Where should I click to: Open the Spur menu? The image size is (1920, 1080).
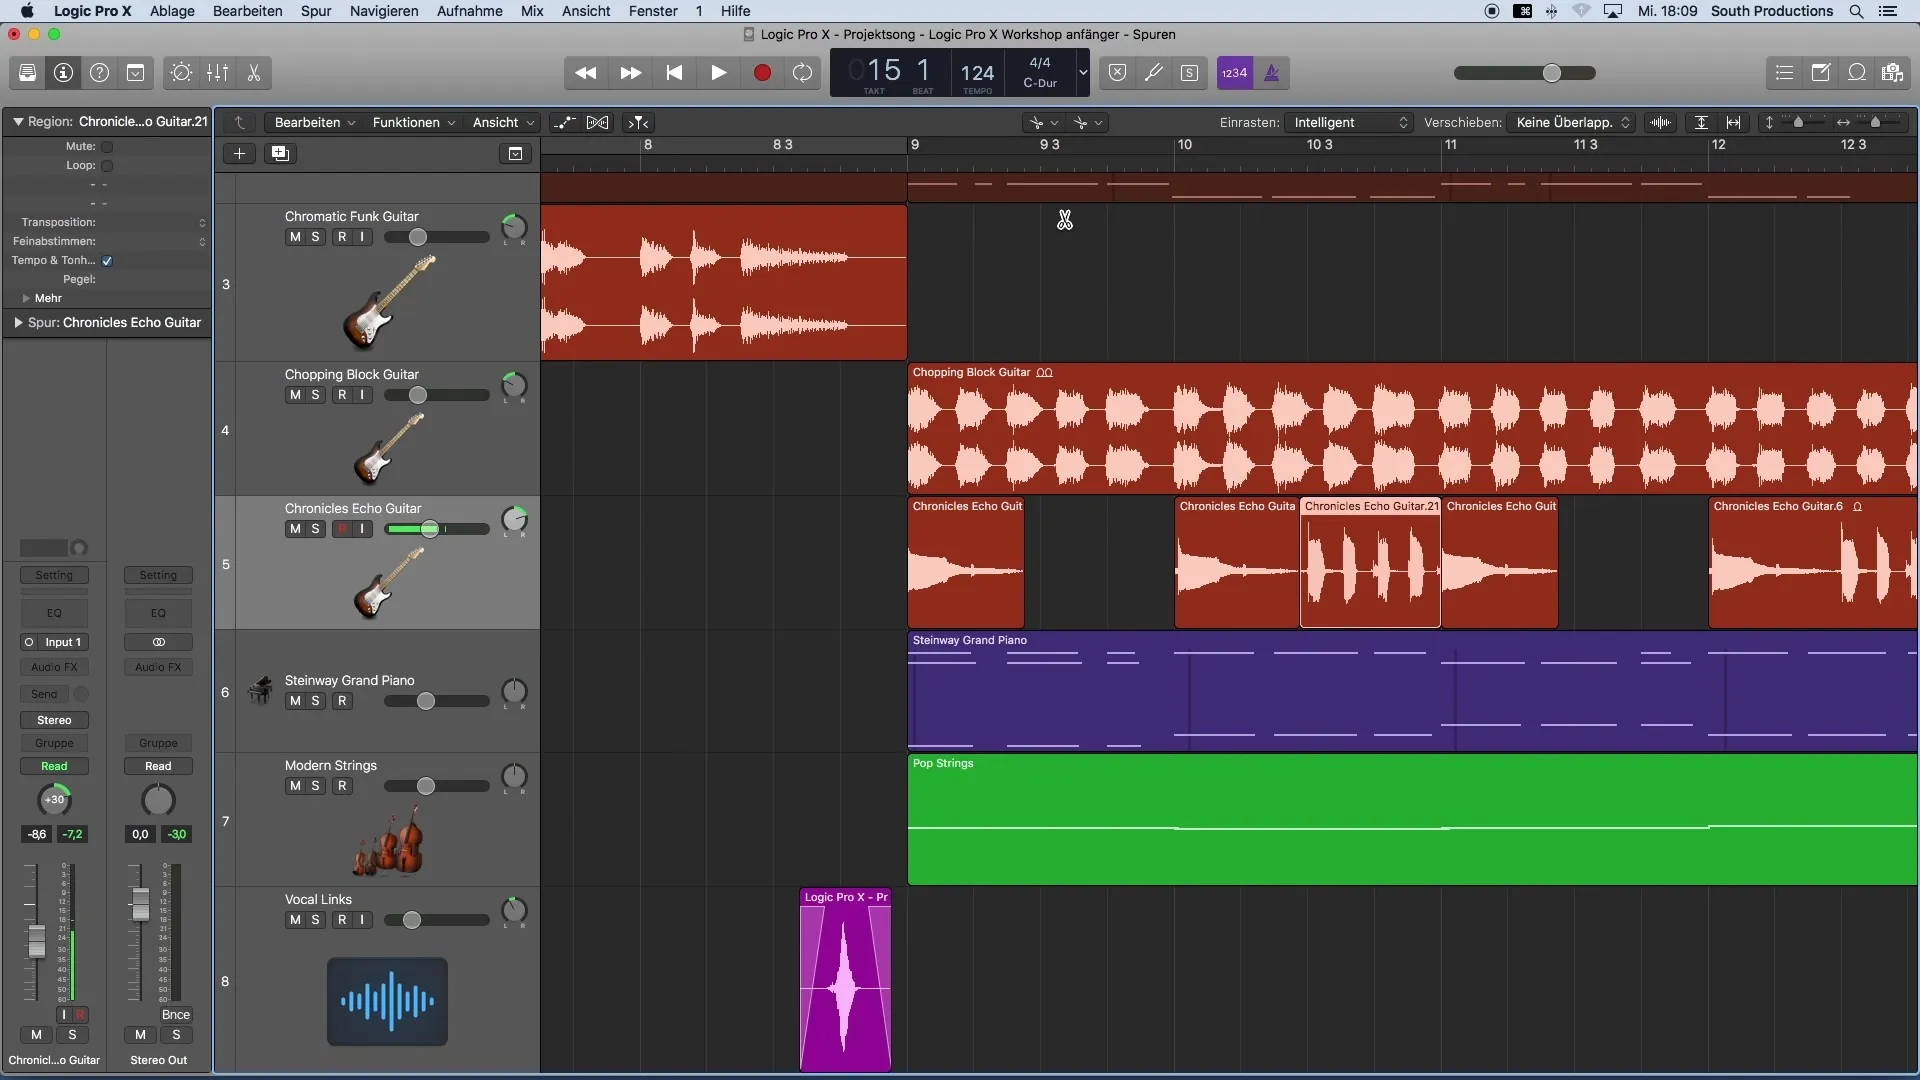(316, 11)
